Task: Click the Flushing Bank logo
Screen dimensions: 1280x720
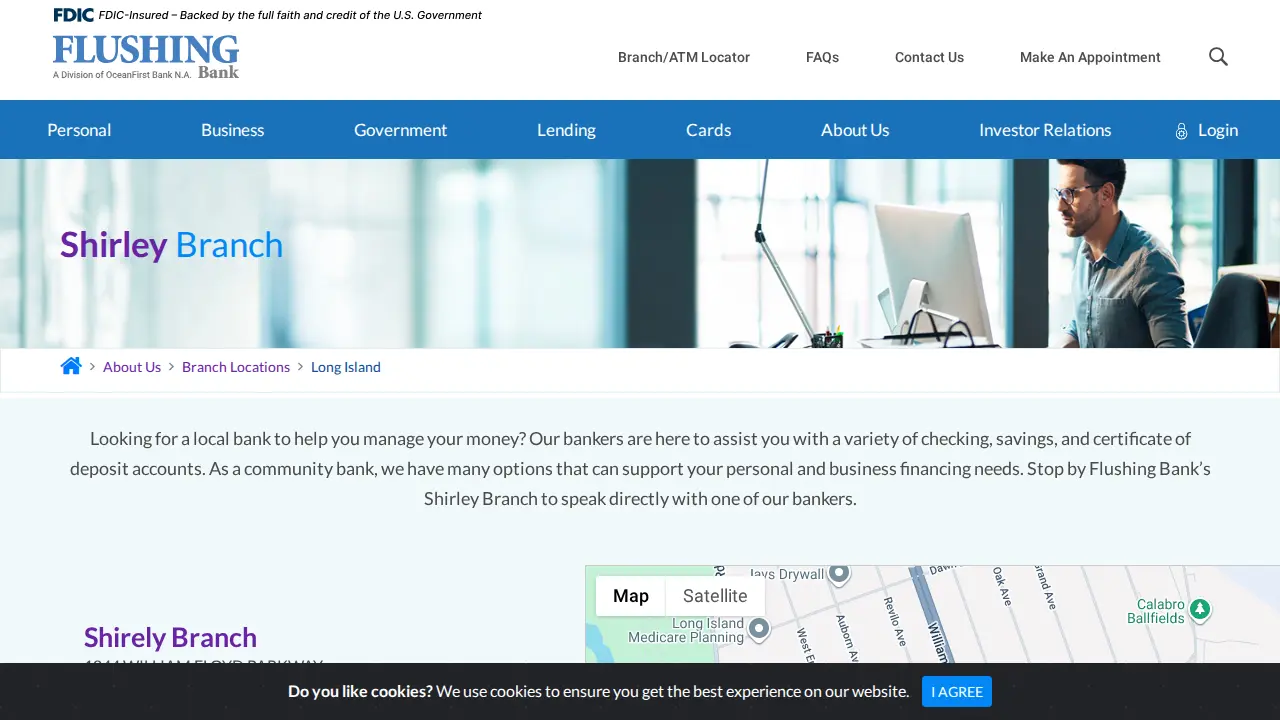Action: pyautogui.click(x=146, y=57)
